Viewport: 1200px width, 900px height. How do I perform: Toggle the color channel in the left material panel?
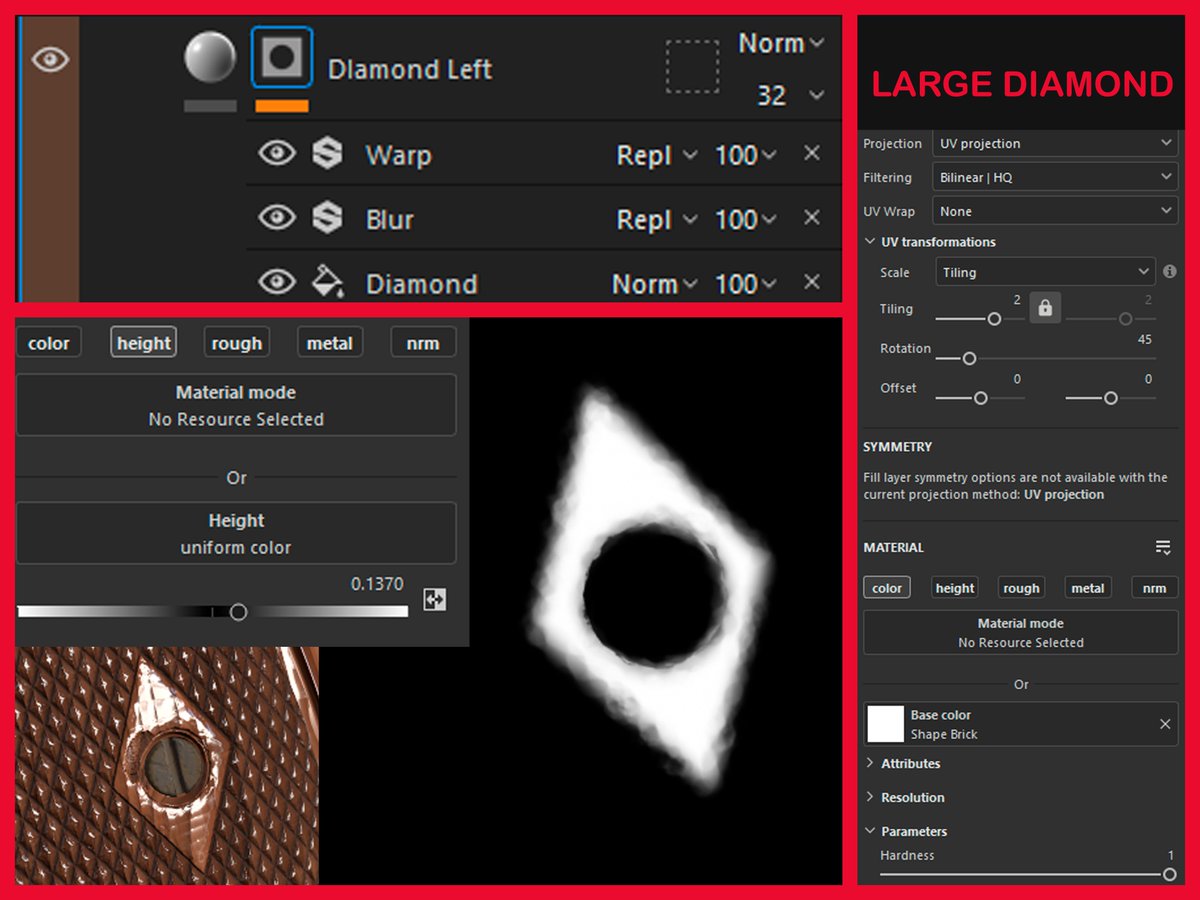click(49, 343)
